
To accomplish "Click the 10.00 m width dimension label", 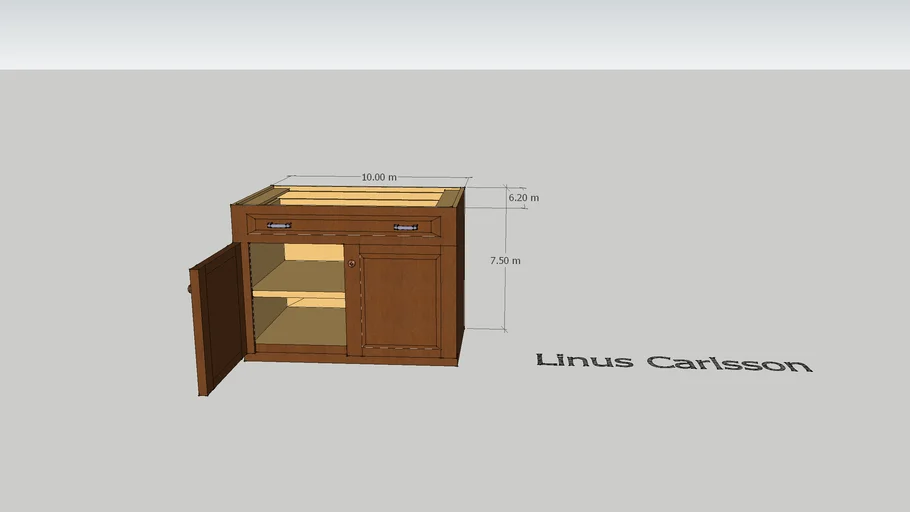I will point(379,177).
